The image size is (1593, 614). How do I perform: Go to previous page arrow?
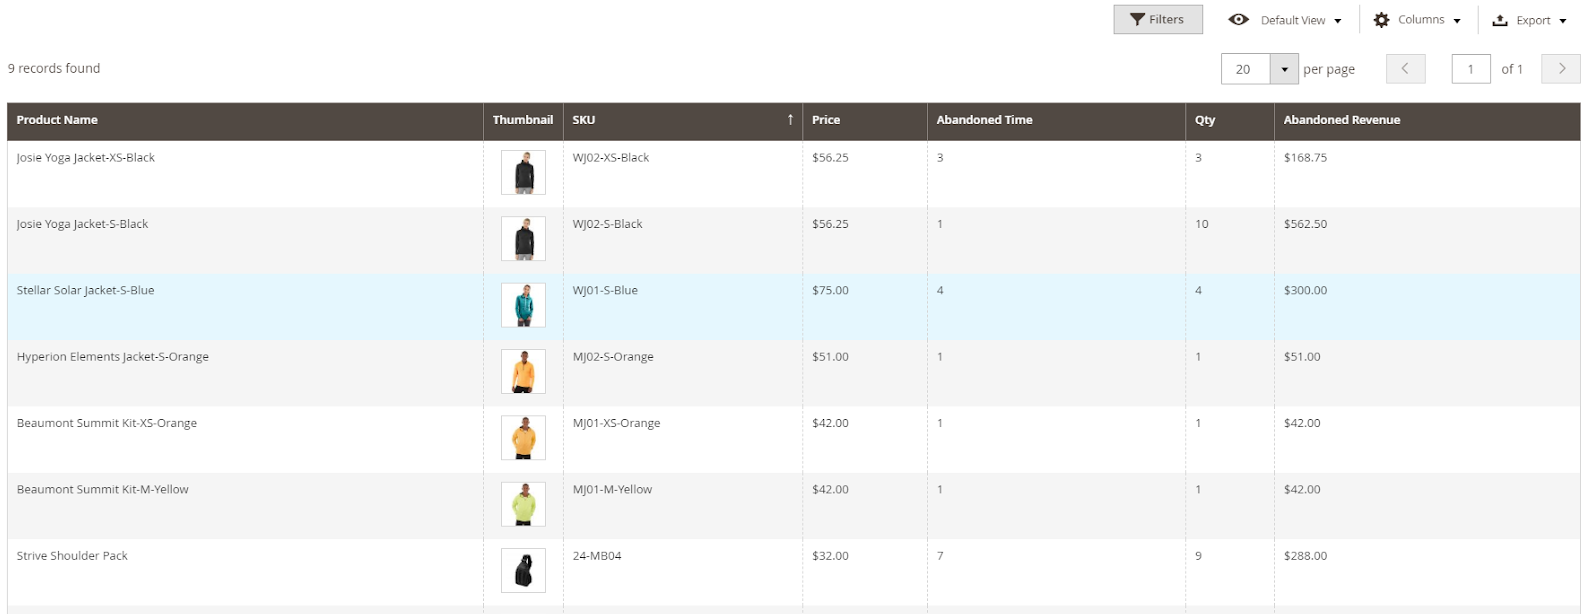pos(1404,69)
